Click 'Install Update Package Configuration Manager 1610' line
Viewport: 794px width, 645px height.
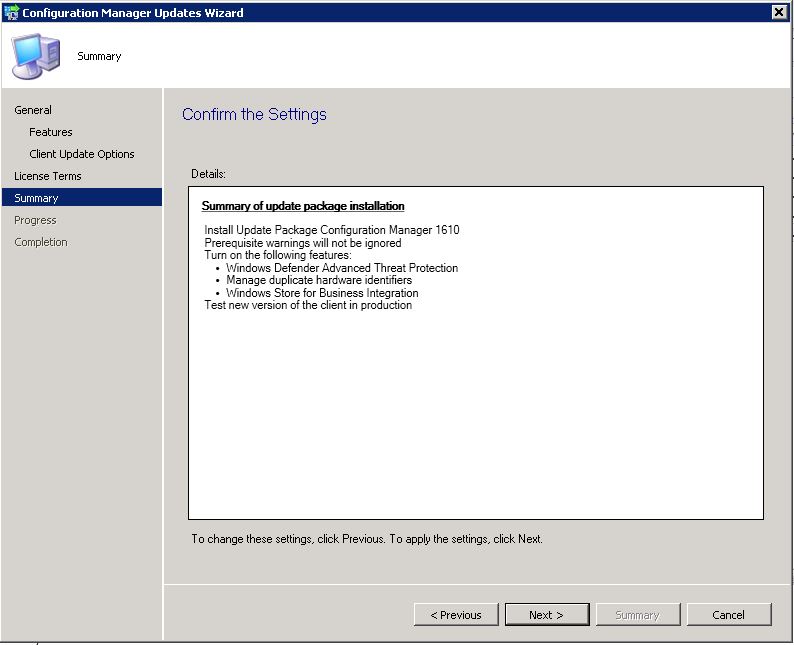tap(332, 230)
